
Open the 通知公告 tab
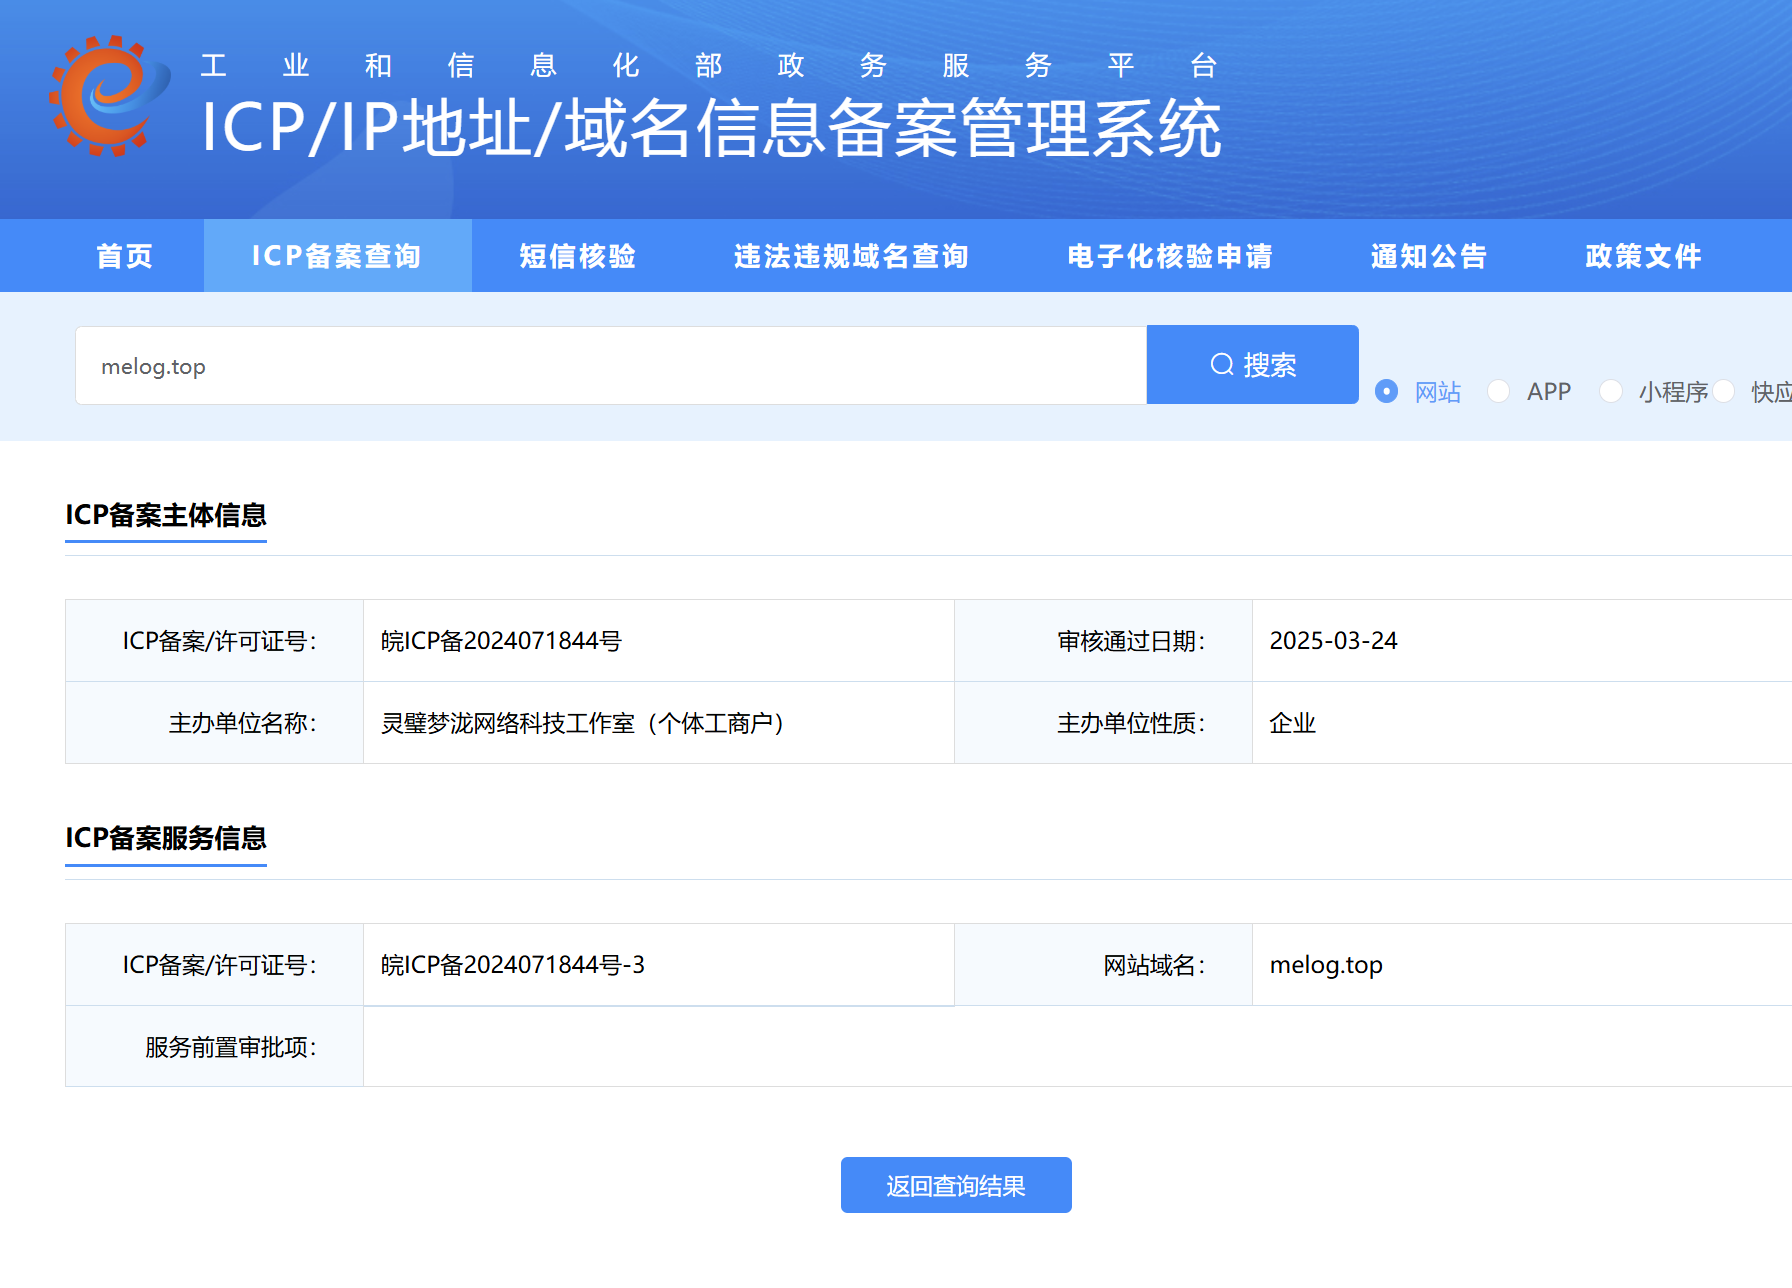click(1429, 256)
